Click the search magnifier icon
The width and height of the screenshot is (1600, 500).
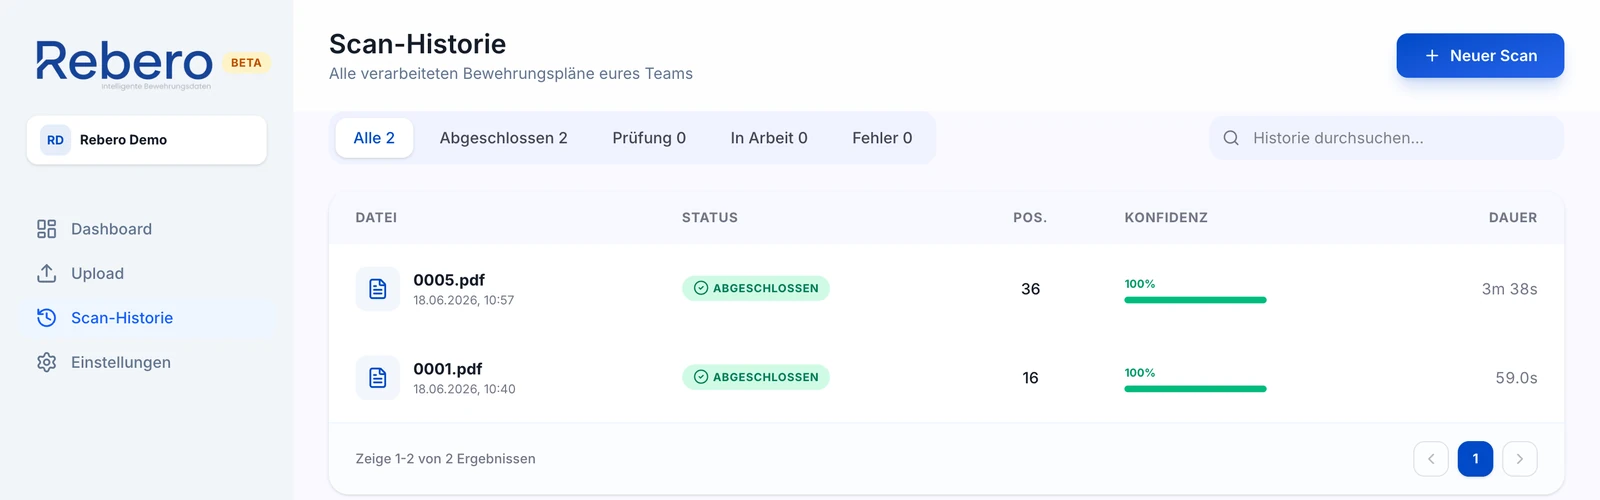pos(1231,138)
